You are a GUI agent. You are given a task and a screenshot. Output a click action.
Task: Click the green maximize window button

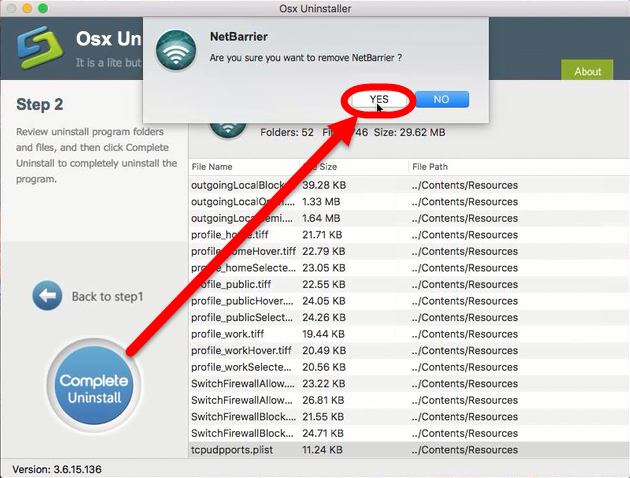click(x=50, y=9)
